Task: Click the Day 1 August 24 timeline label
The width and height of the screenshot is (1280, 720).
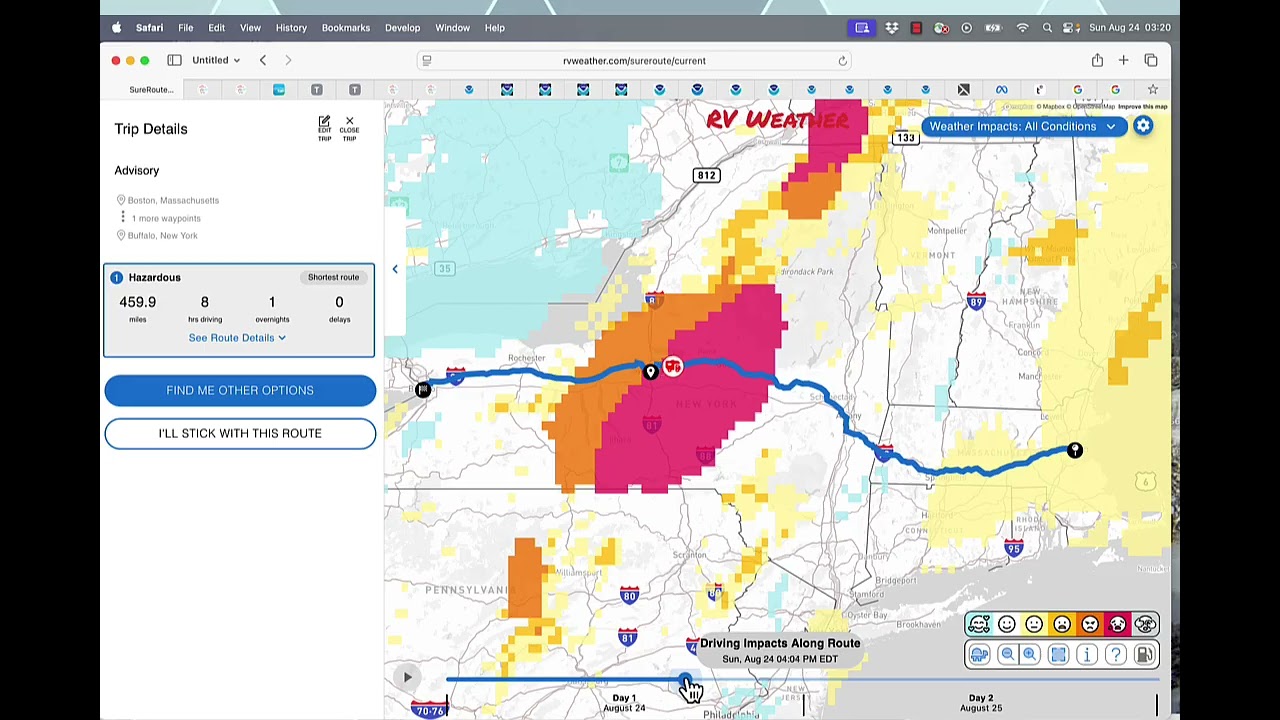Action: click(x=624, y=703)
